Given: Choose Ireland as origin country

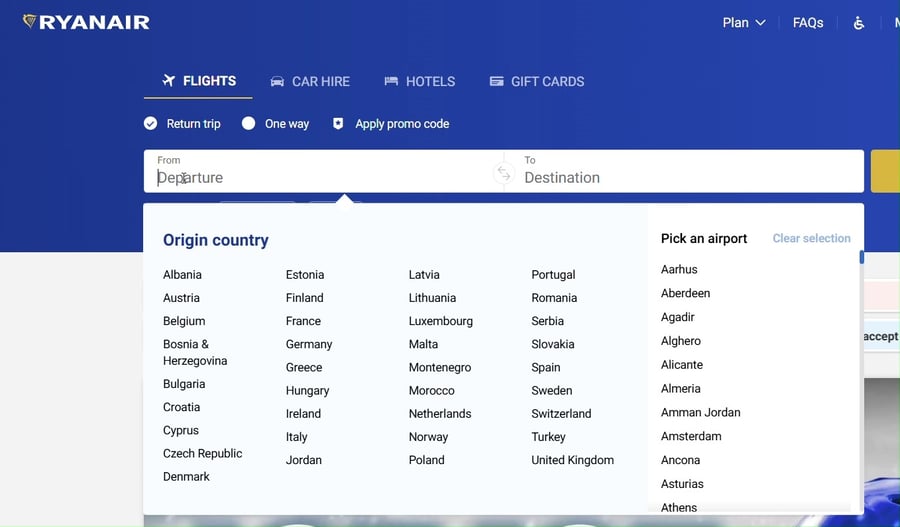Looking at the screenshot, I should point(303,414).
